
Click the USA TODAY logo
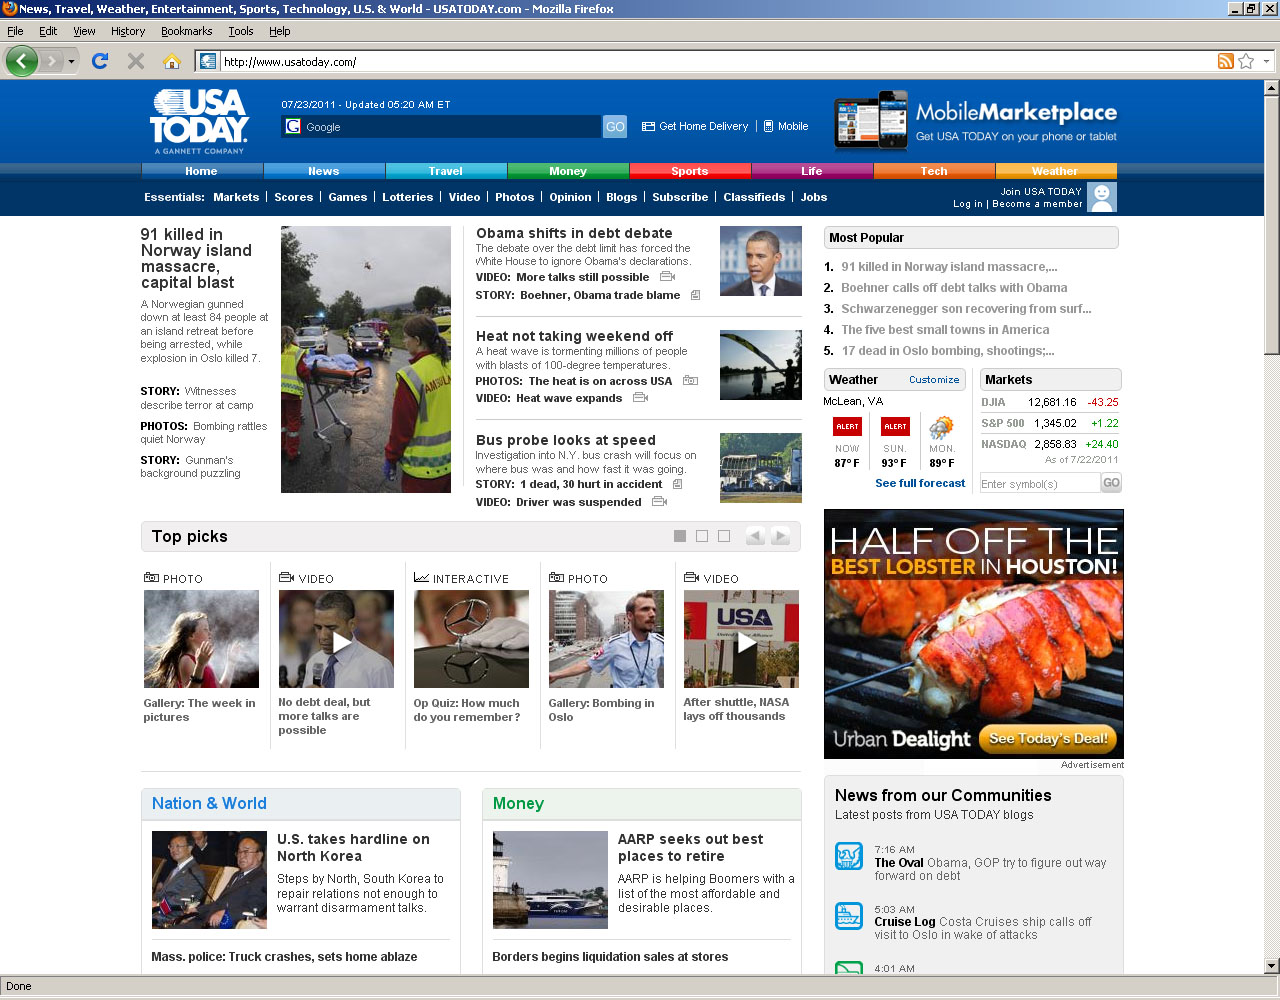(199, 121)
